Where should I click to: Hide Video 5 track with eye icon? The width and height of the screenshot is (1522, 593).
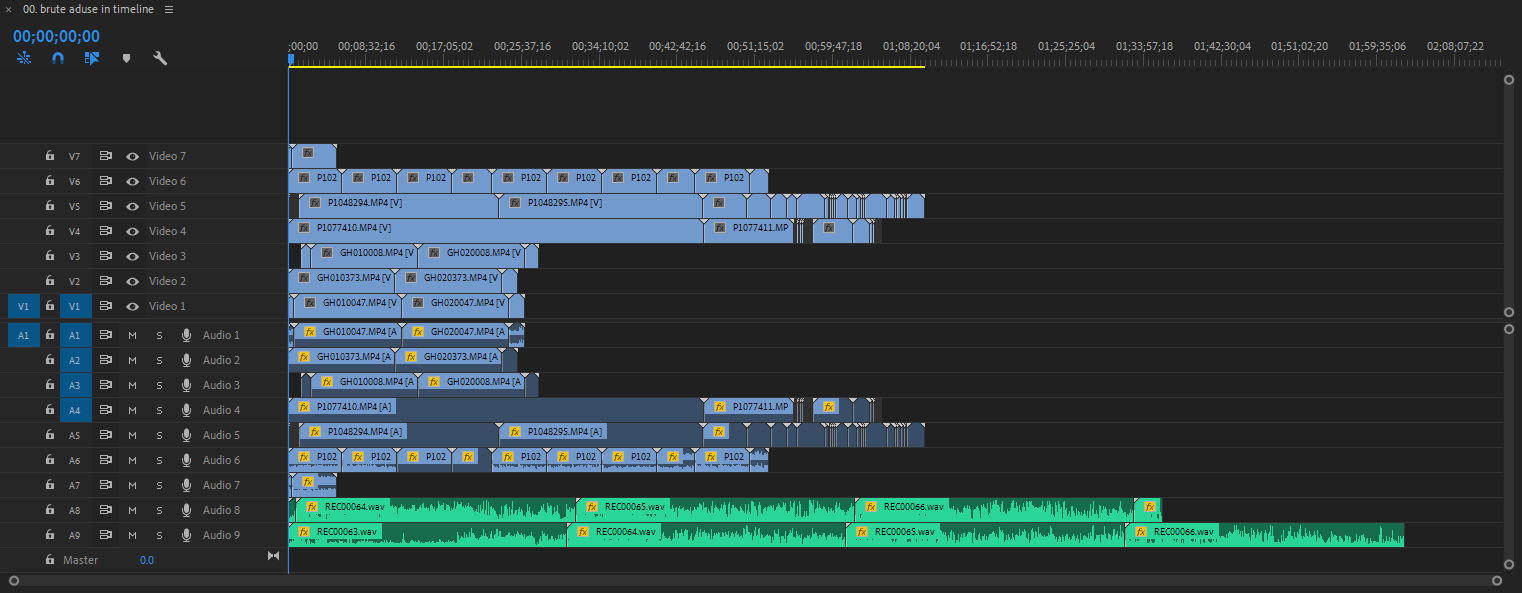[x=131, y=206]
